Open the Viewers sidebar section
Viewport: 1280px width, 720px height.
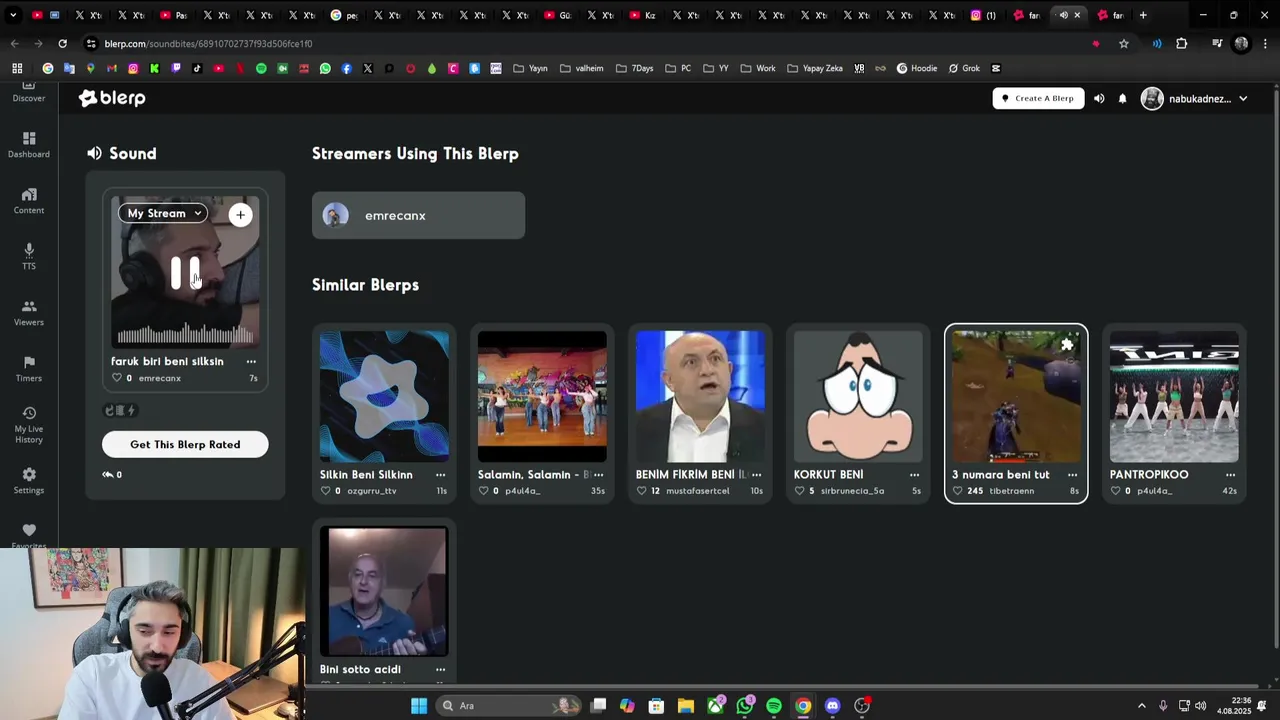[x=29, y=313]
